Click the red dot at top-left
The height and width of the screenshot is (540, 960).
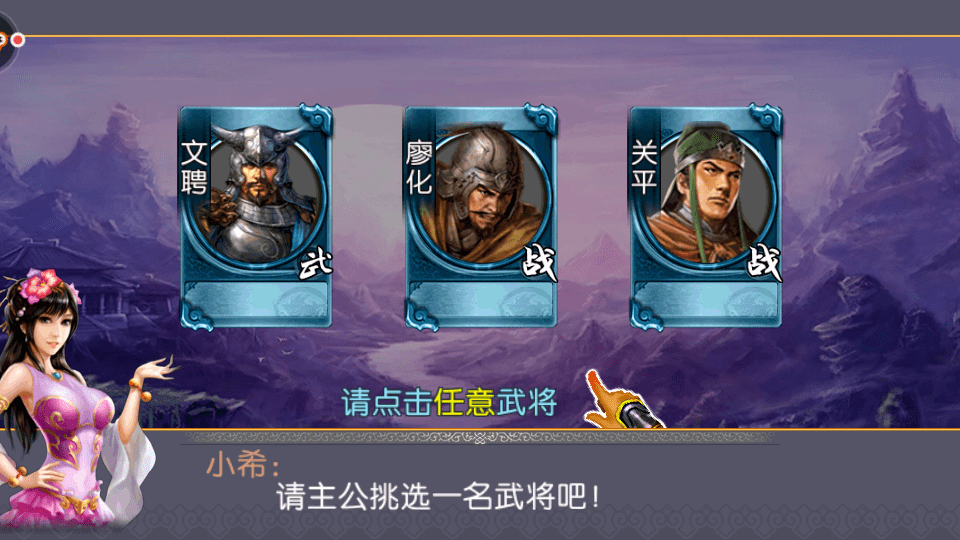click(18, 40)
